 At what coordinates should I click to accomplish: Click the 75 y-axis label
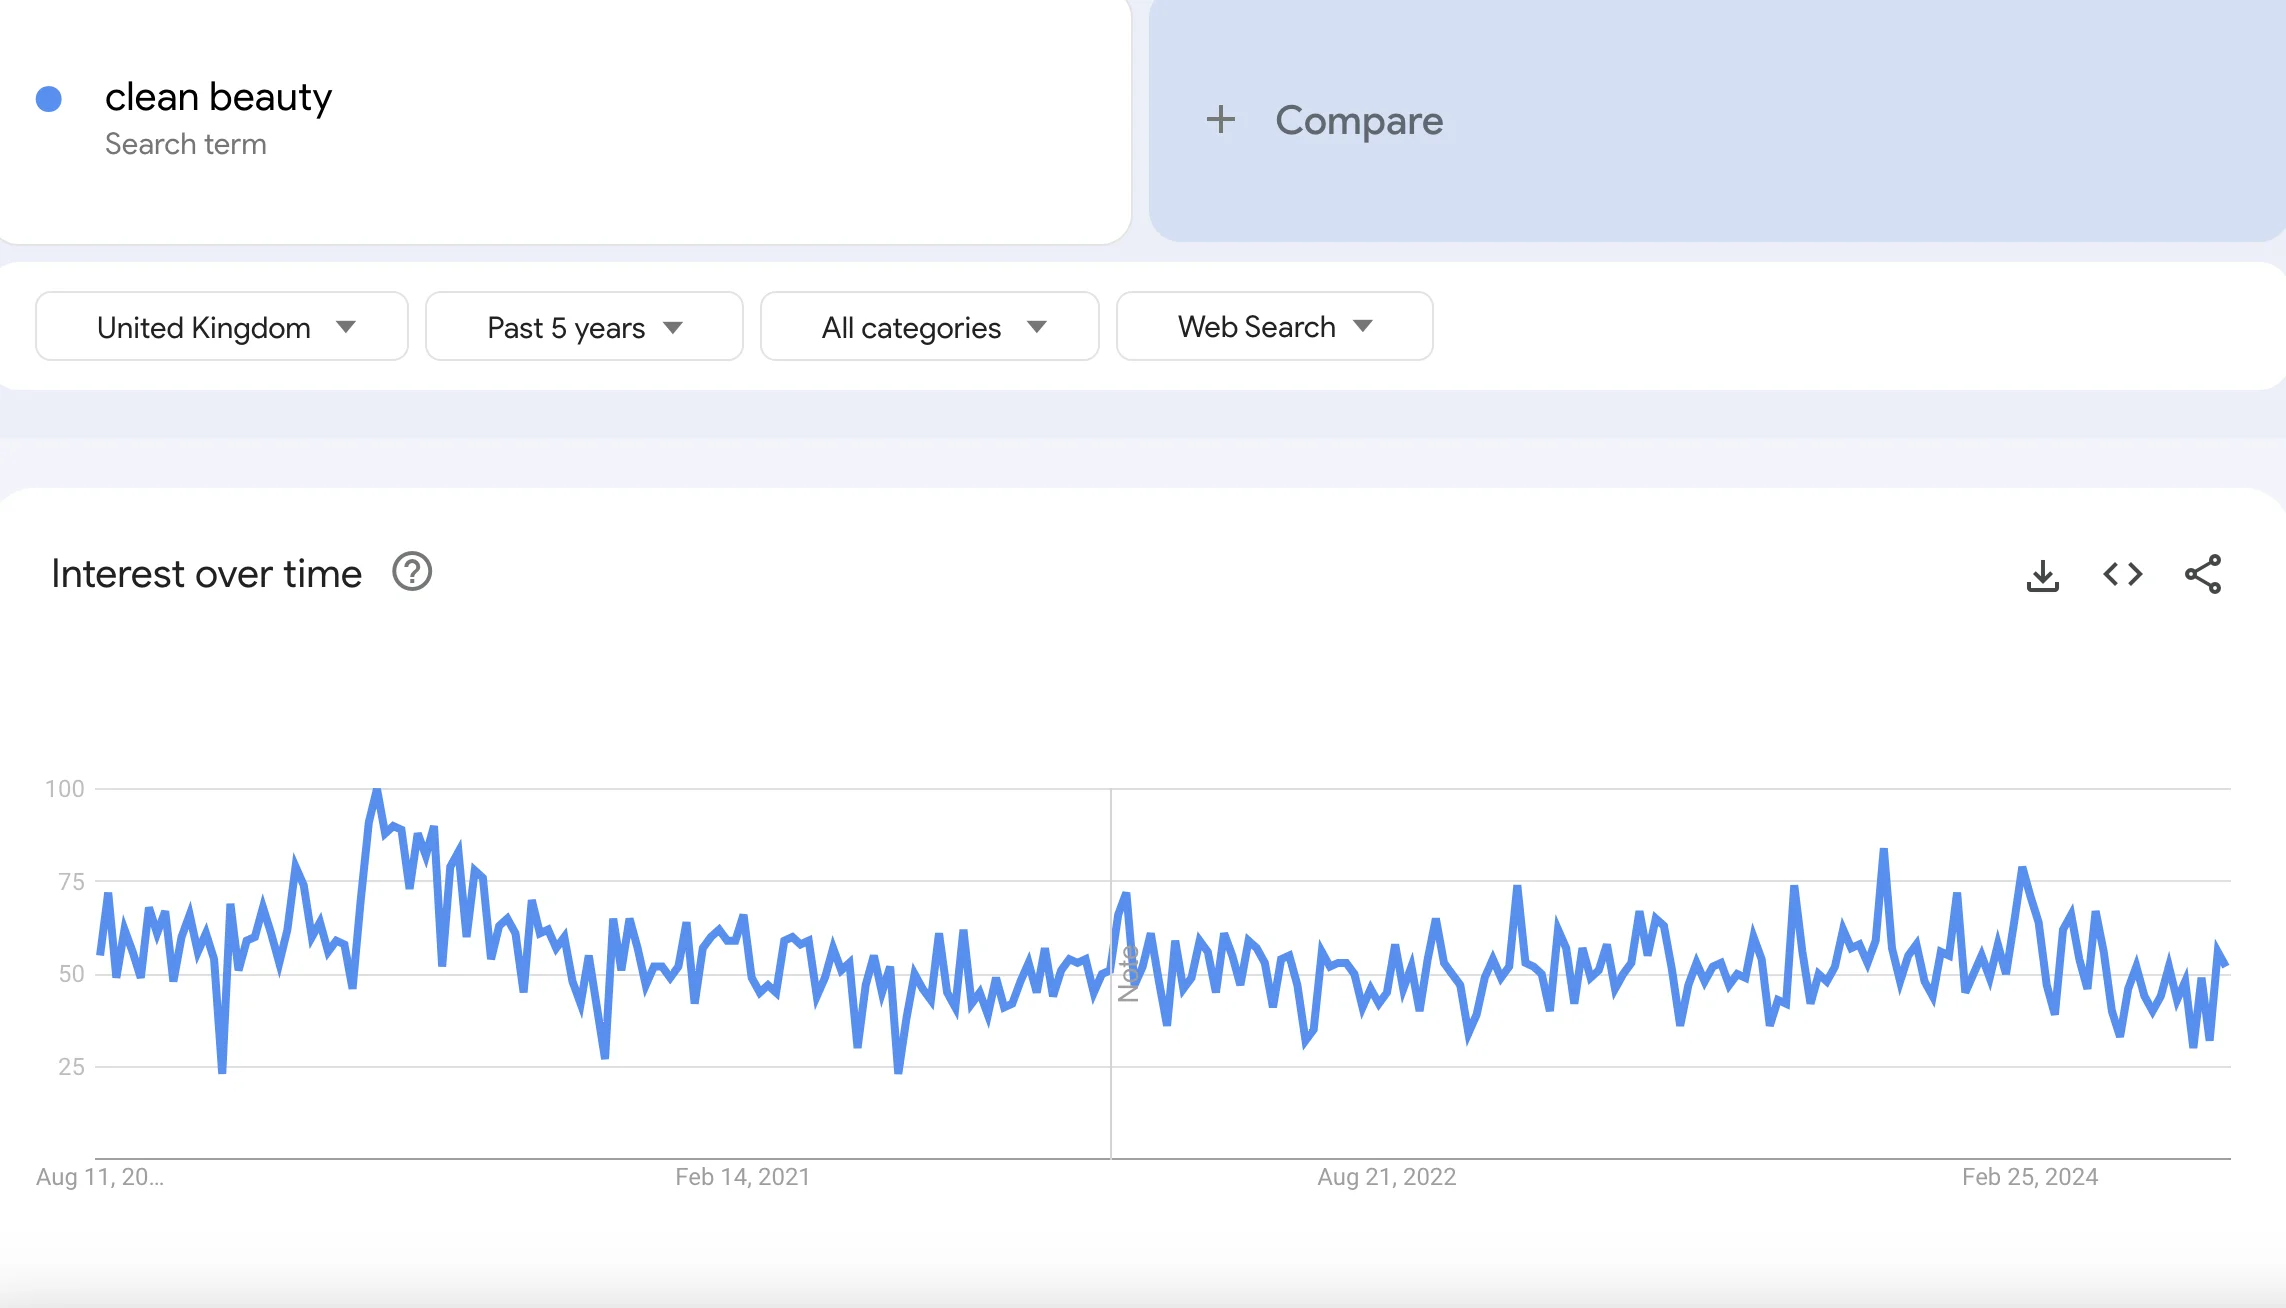pos(71,882)
